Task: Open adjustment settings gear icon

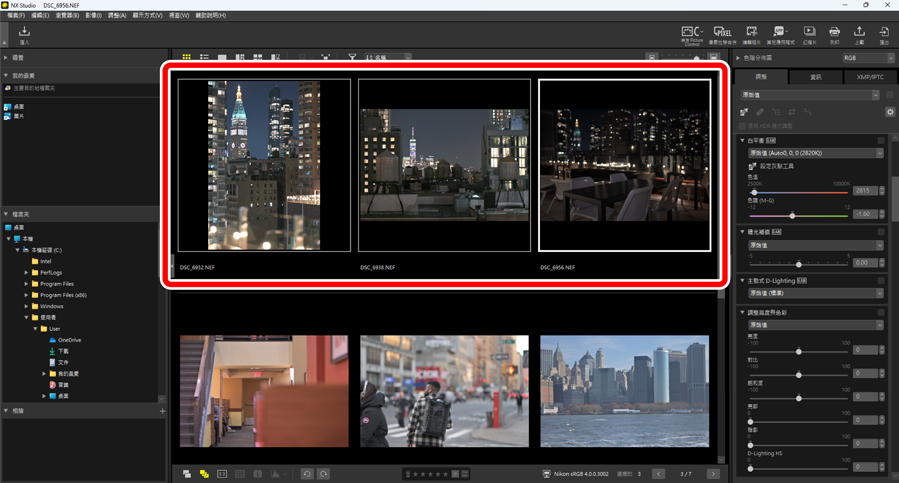Action: [890, 112]
